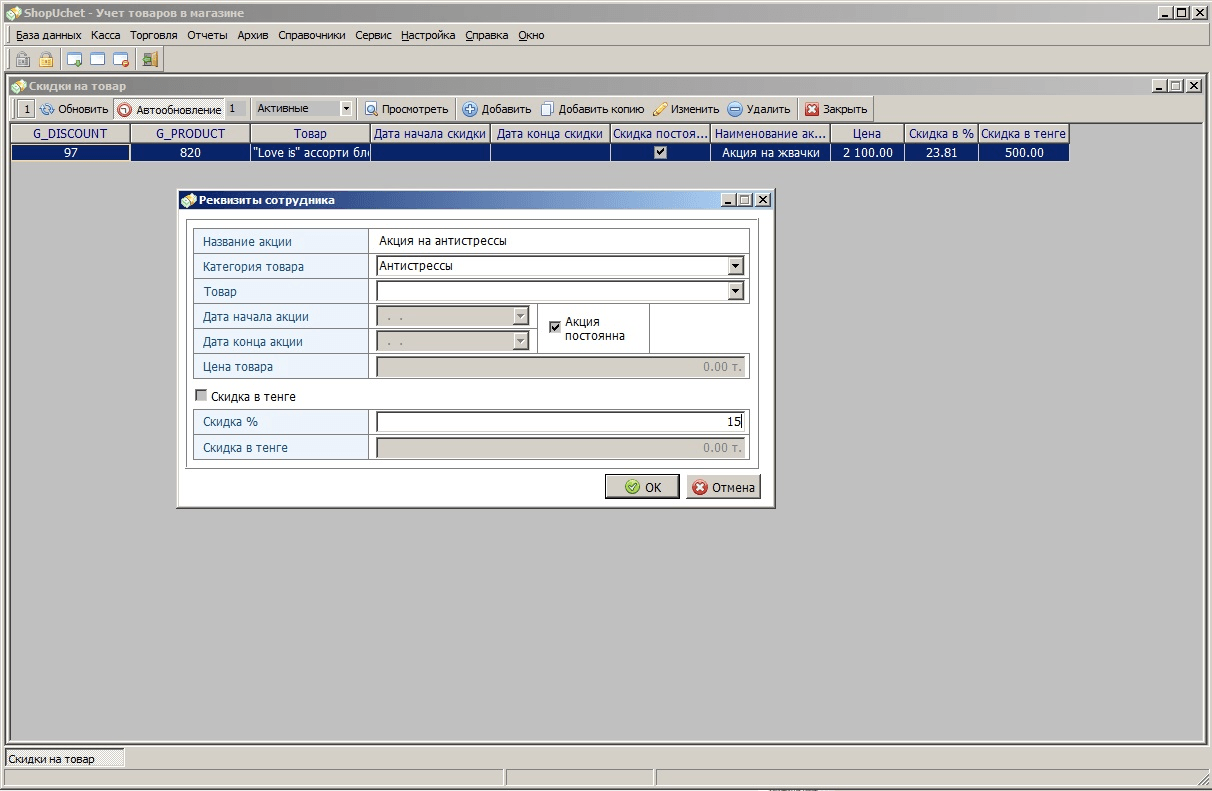Open the Окно menu

531,35
